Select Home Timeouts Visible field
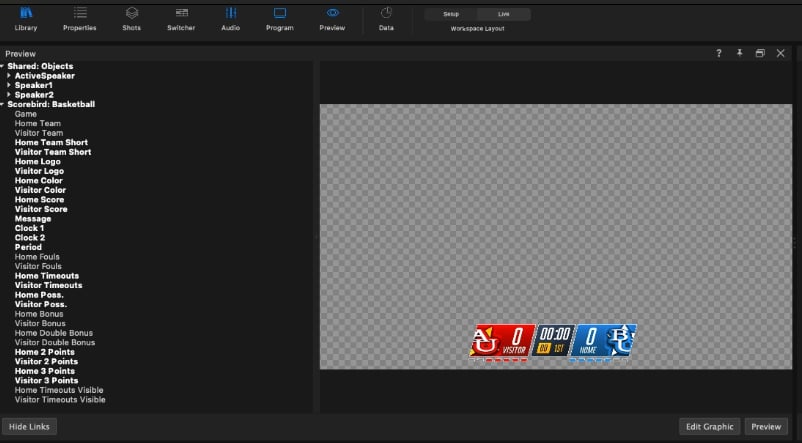 pyautogui.click(x=59, y=390)
